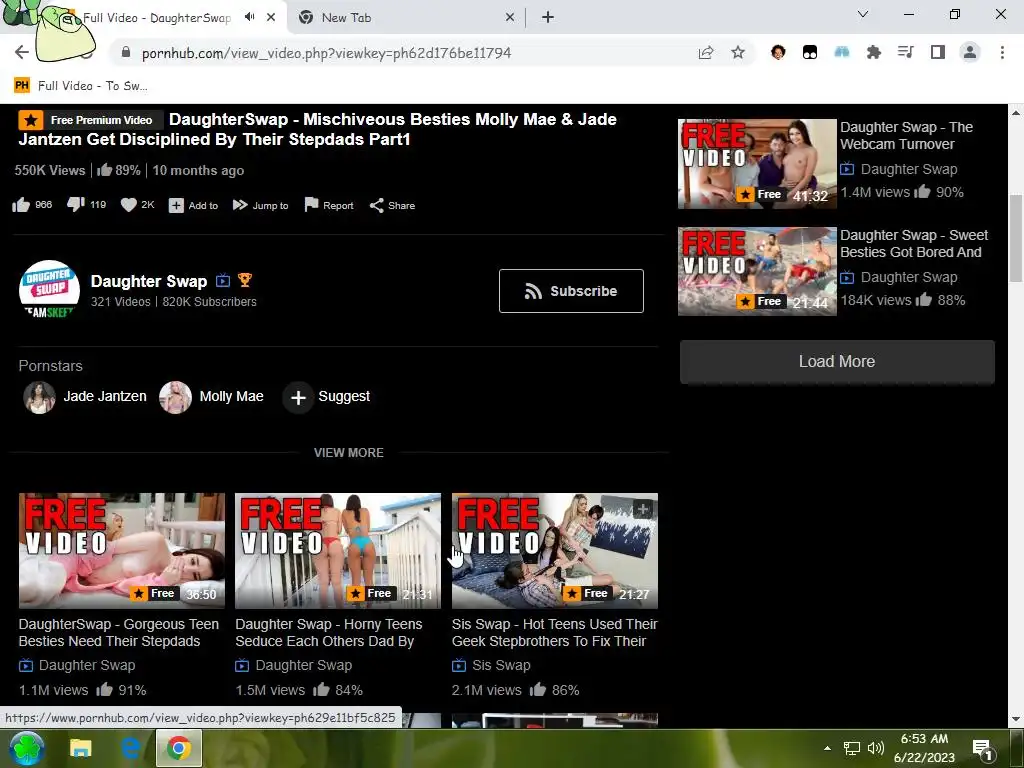Viewport: 1024px width, 768px height.
Task: Click the scrollbar down arrow
Action: 1016,718
